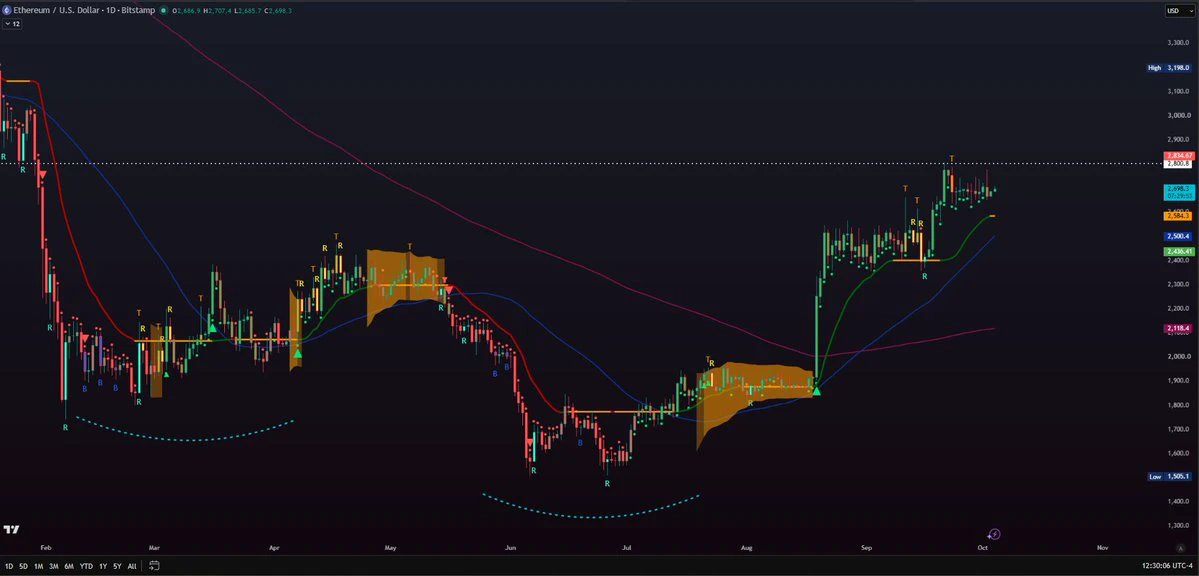
Task: Click the red 2,834.67 price label
Action: [x=1177, y=156]
